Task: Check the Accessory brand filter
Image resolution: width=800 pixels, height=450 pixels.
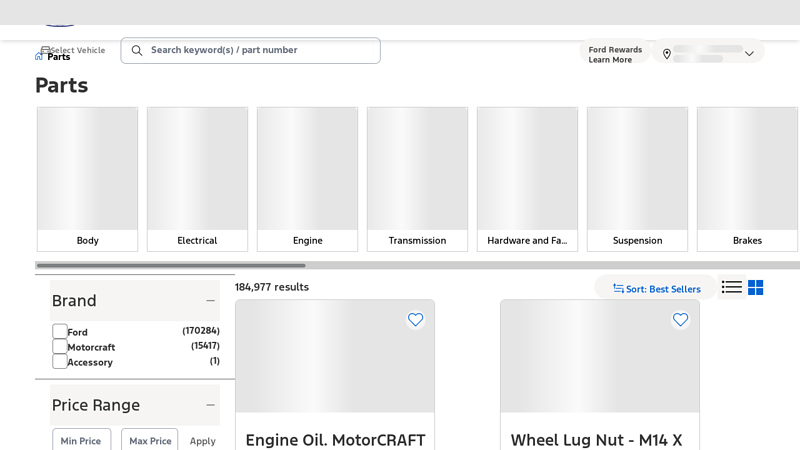Action: click(x=60, y=361)
